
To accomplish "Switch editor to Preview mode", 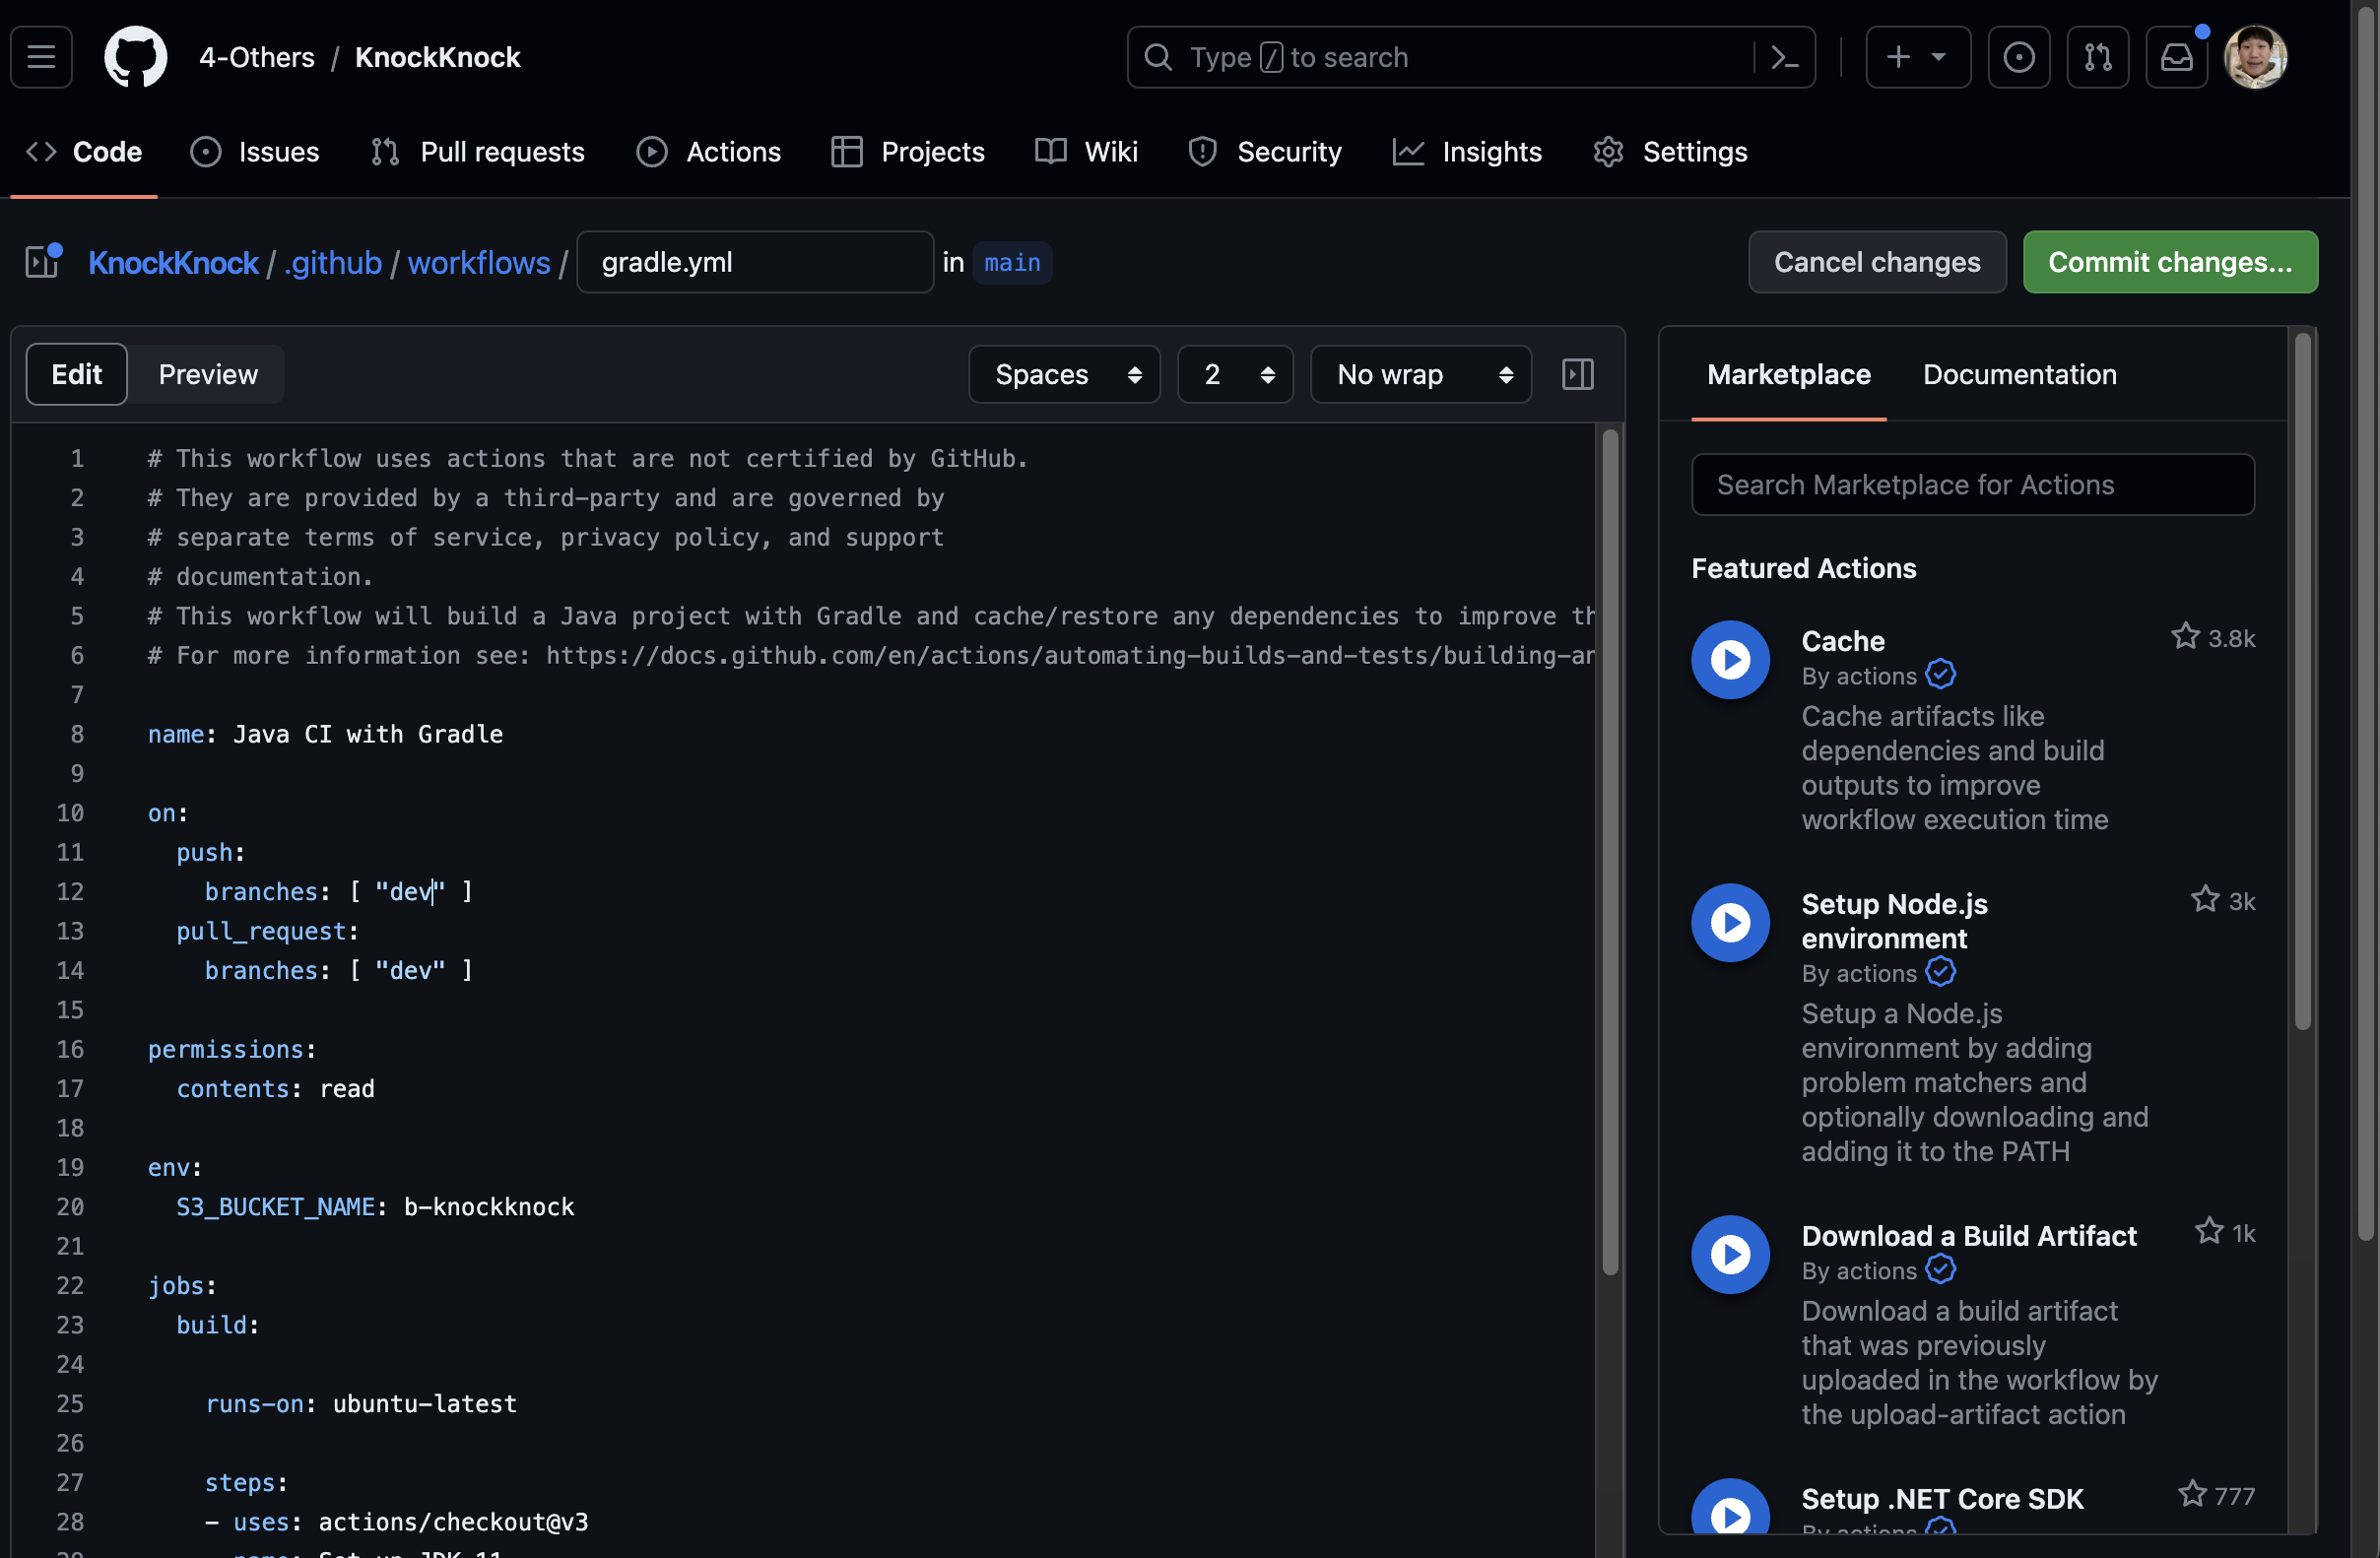I will coord(208,374).
